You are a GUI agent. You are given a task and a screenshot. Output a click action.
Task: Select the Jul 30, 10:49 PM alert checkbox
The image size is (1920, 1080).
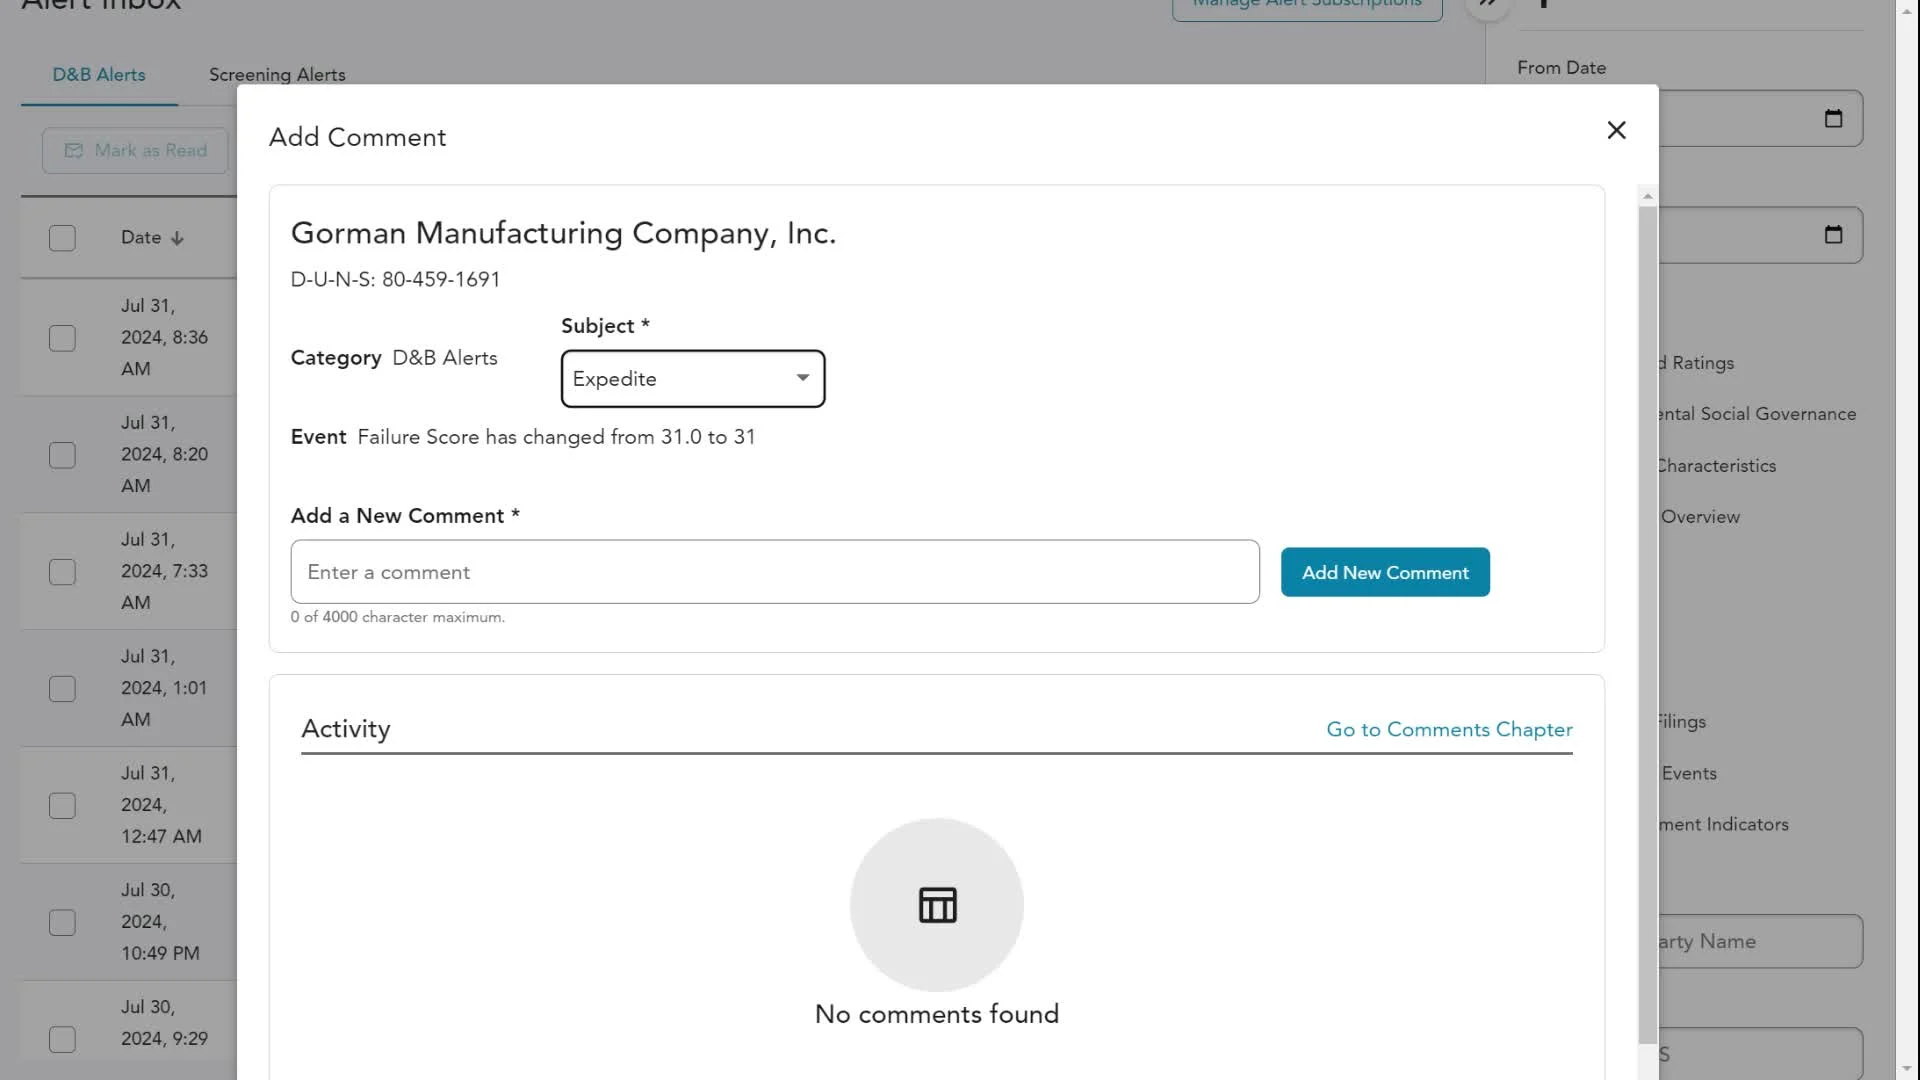(x=62, y=922)
